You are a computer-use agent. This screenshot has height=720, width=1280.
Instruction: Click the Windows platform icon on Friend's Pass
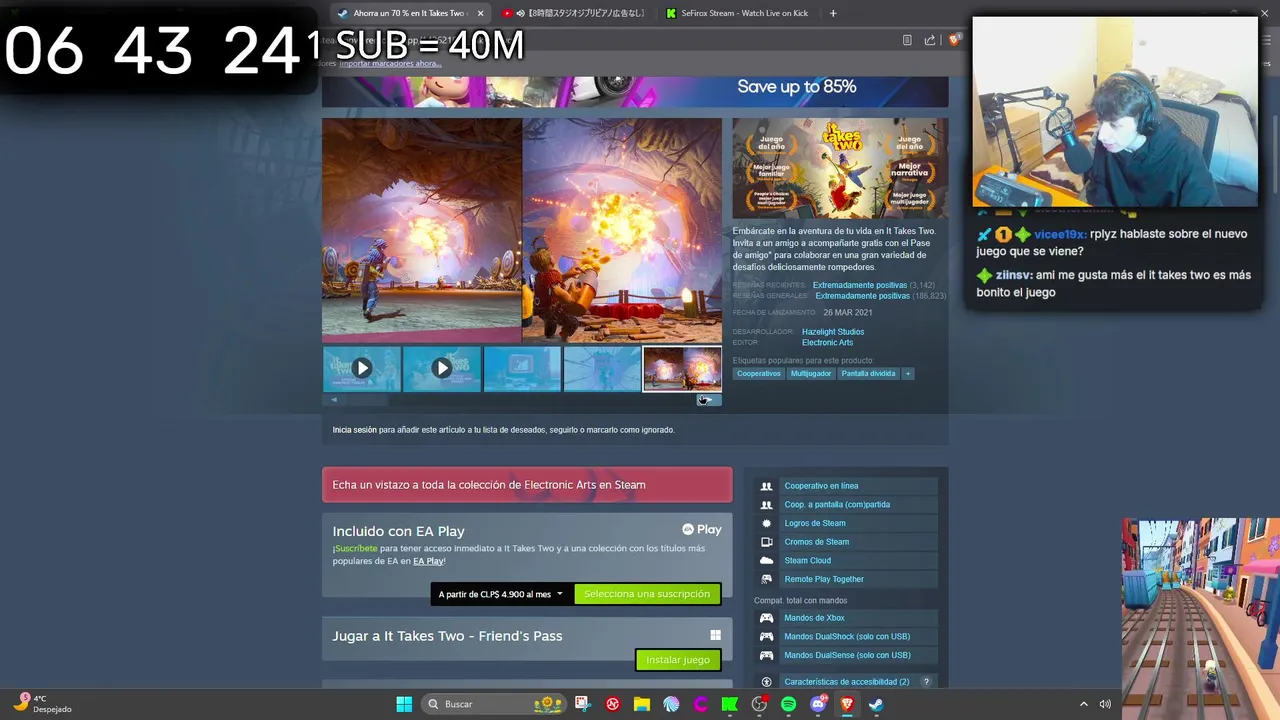click(715, 635)
